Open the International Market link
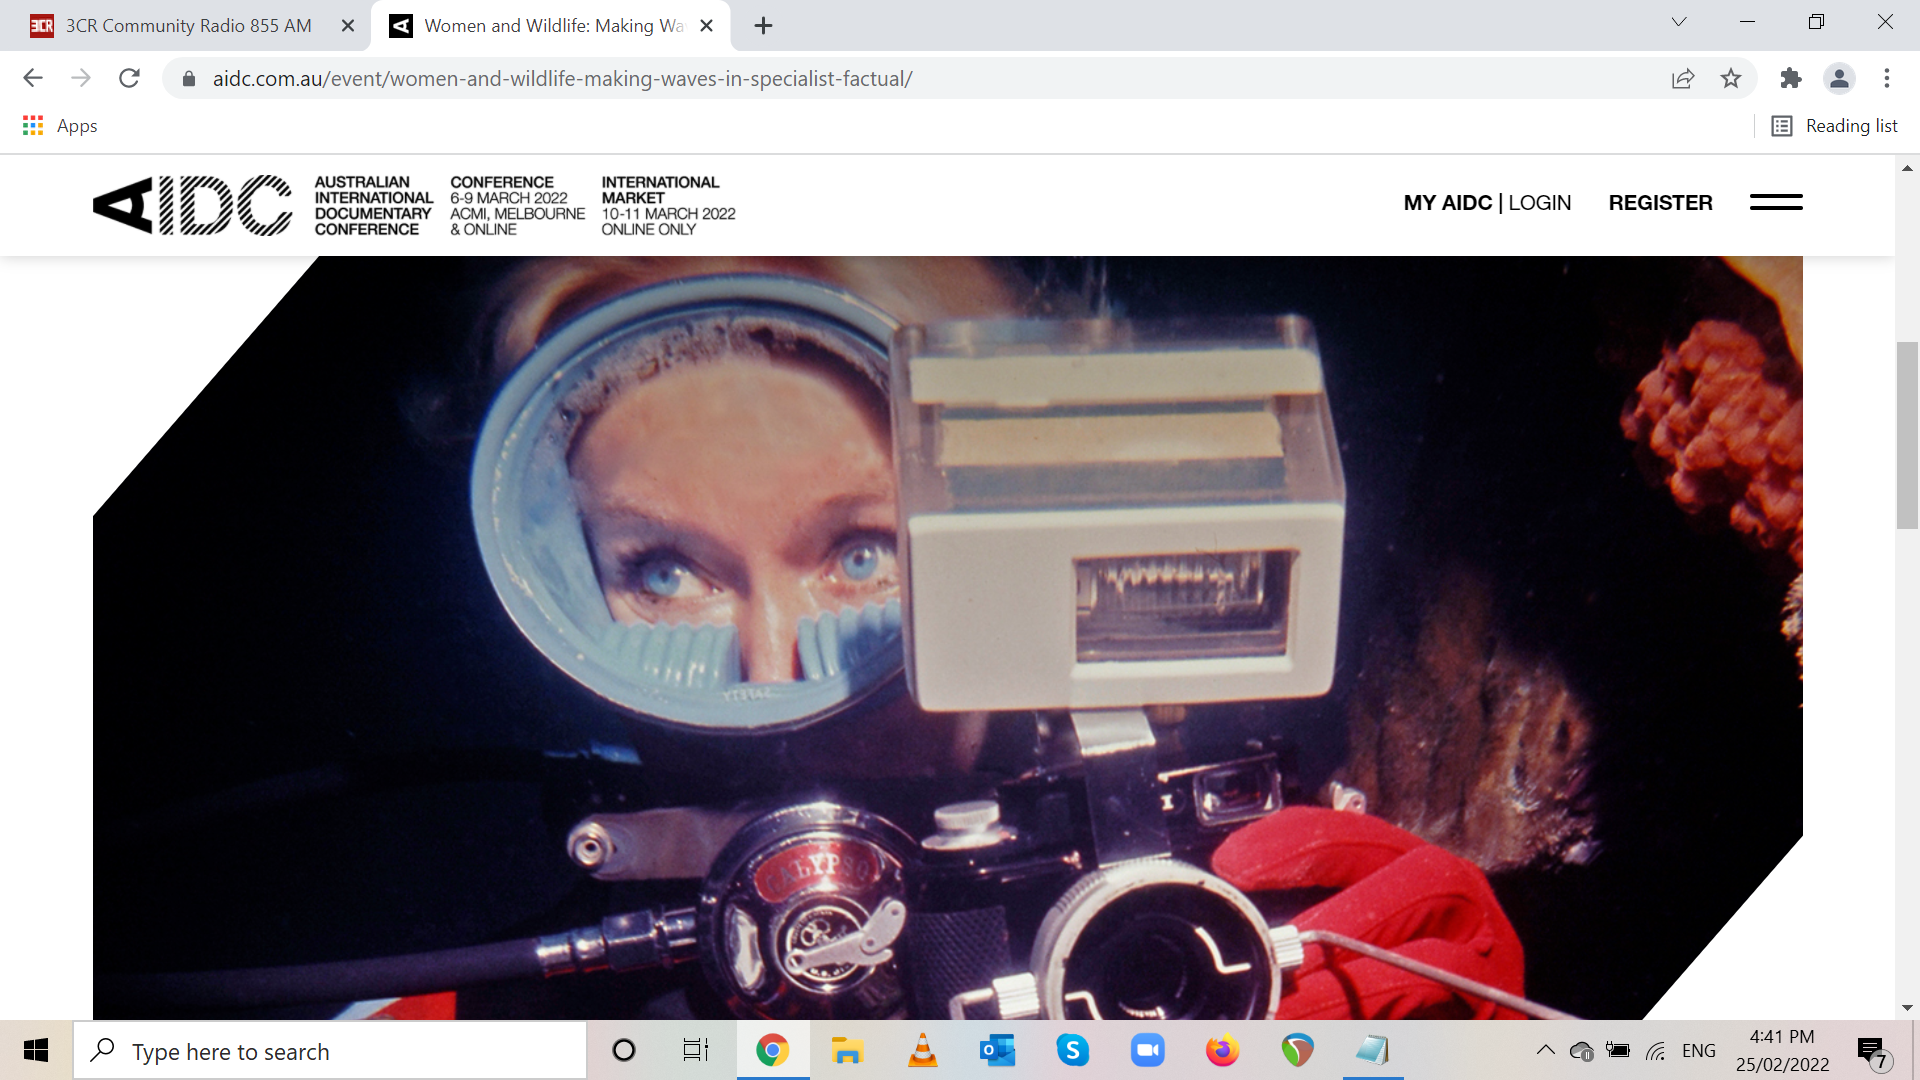 [x=668, y=206]
